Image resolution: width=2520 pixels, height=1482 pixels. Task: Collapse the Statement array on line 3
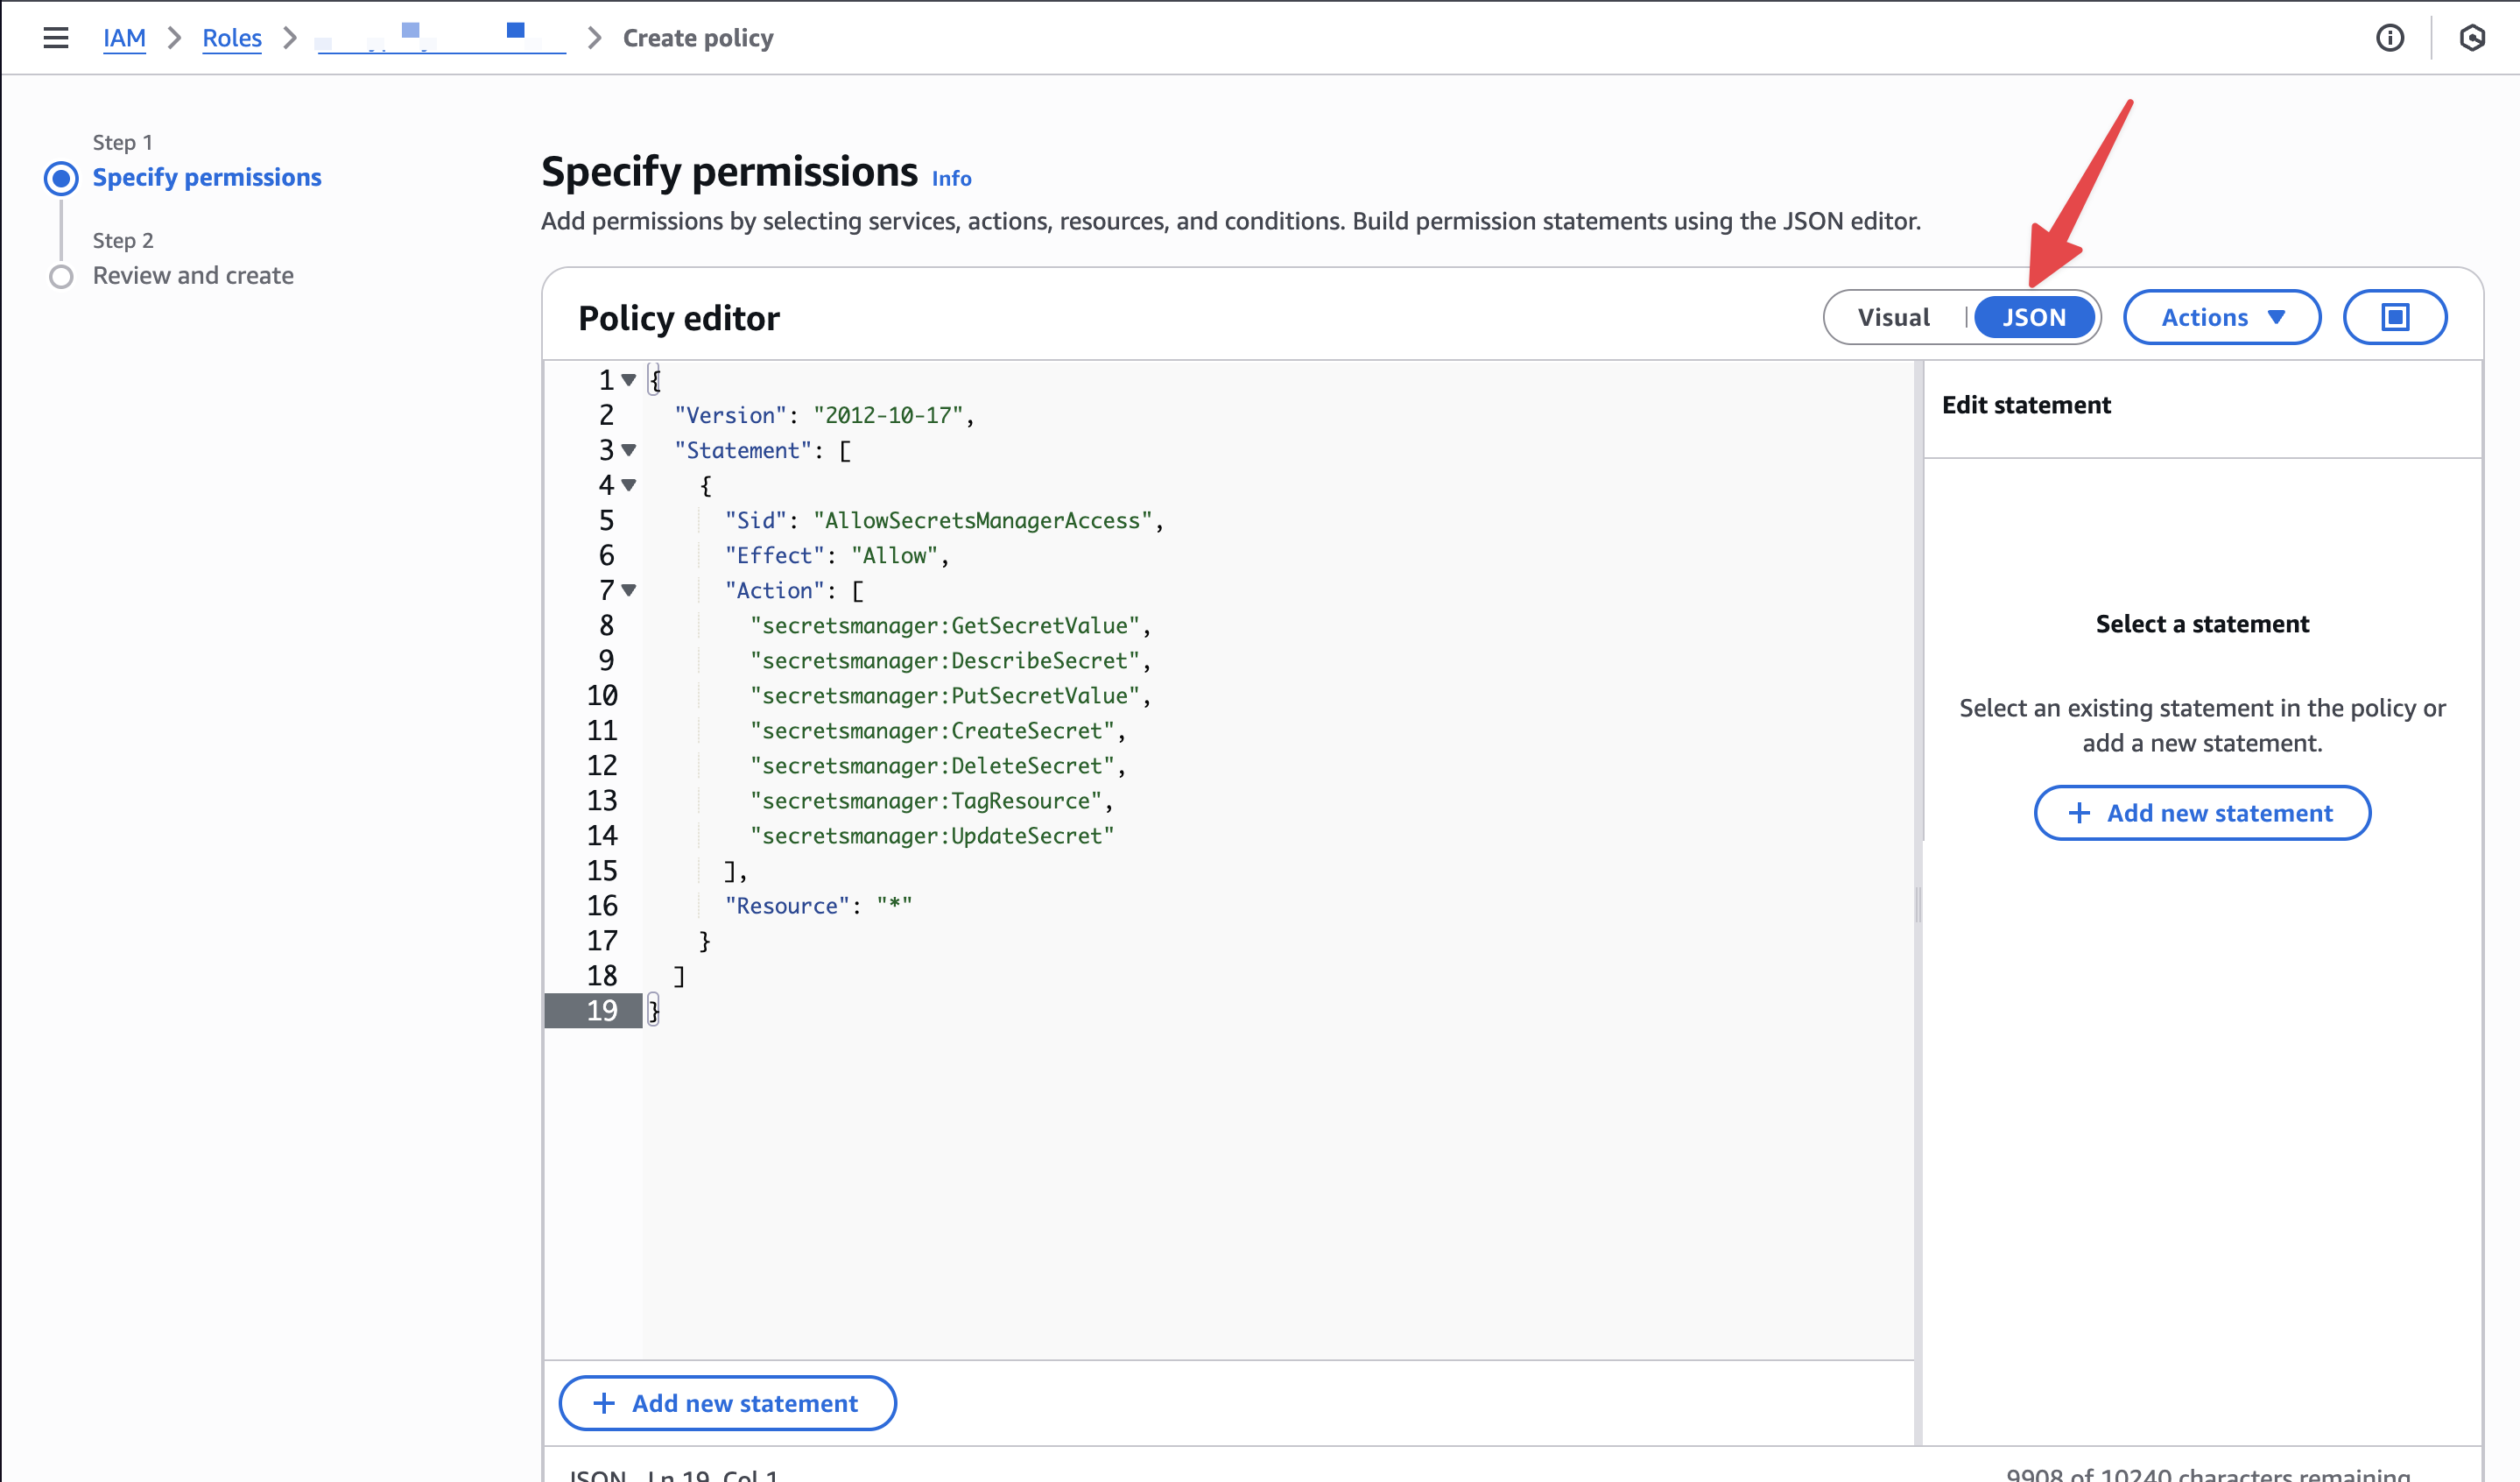coord(629,450)
